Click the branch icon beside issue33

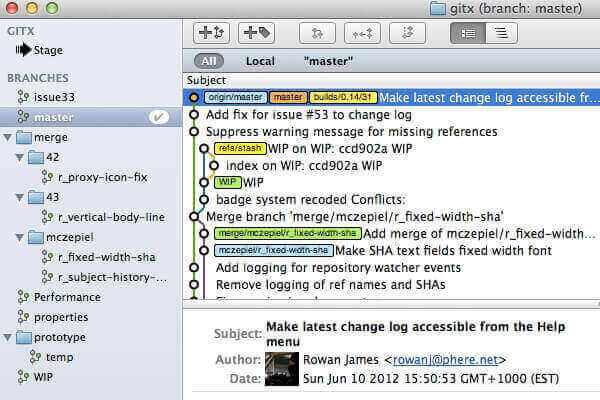tap(23, 97)
